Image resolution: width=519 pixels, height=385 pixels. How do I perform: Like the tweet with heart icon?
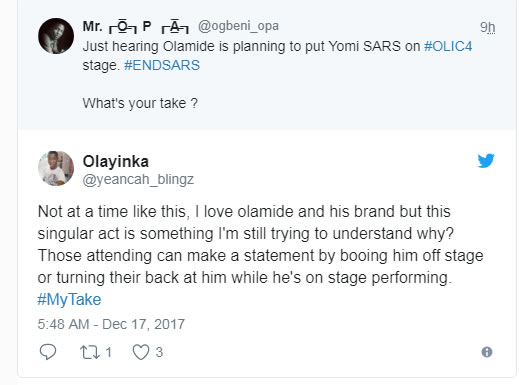point(141,352)
